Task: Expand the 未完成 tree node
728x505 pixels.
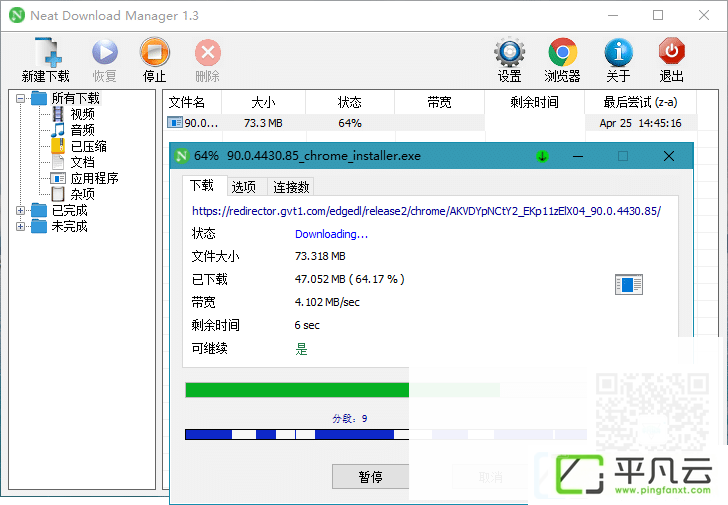Action: click(x=20, y=227)
